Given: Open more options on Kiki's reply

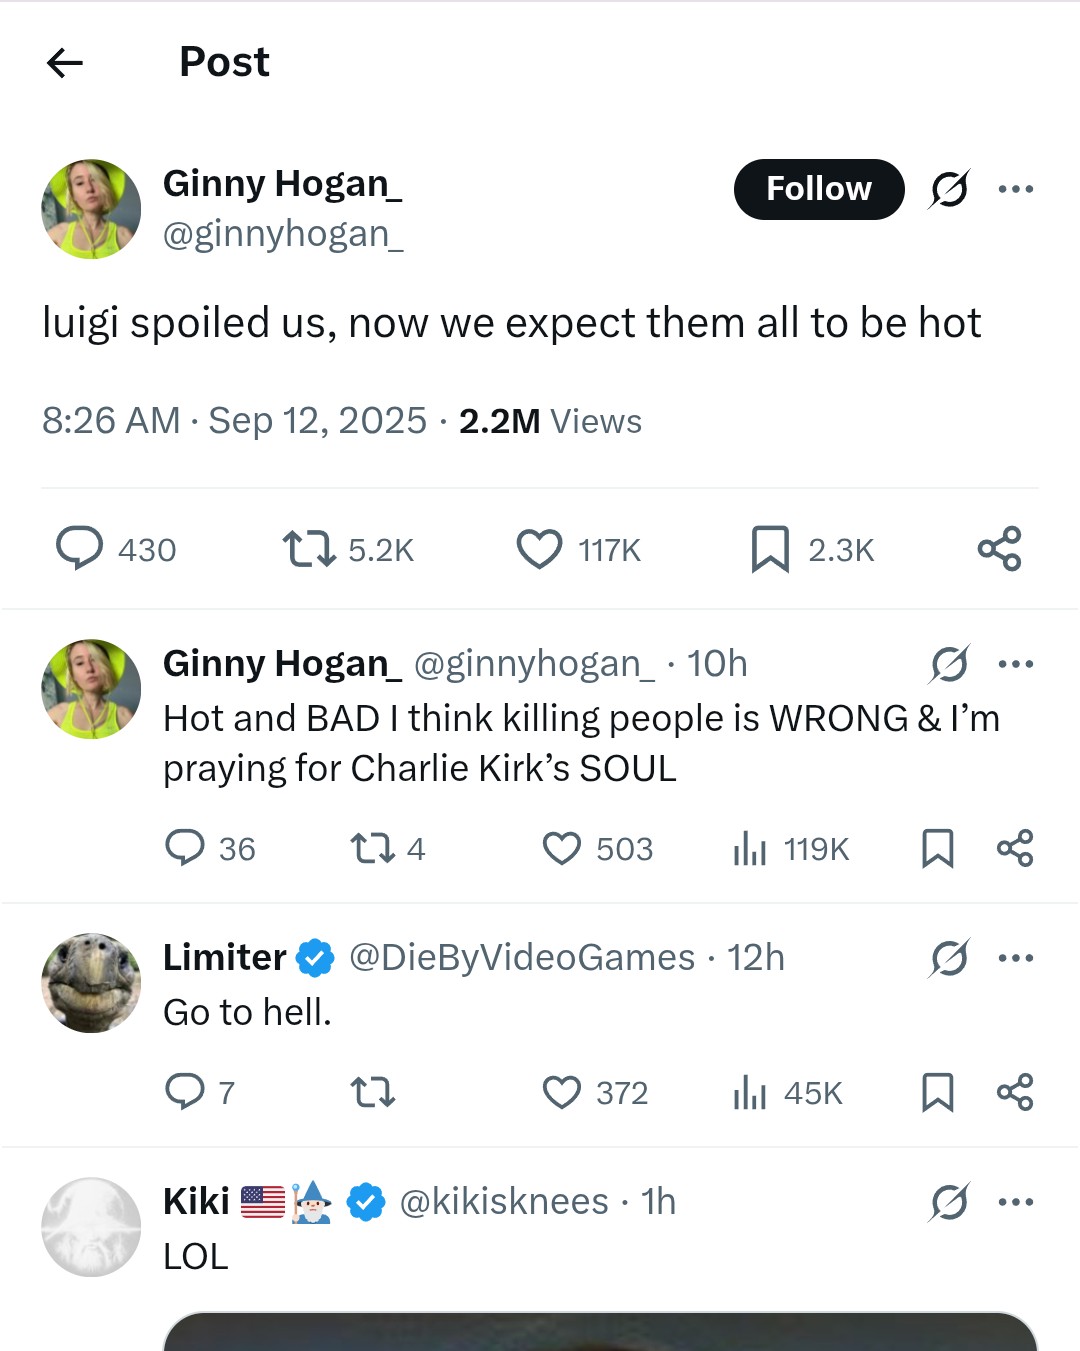Looking at the screenshot, I should 1016,1202.
